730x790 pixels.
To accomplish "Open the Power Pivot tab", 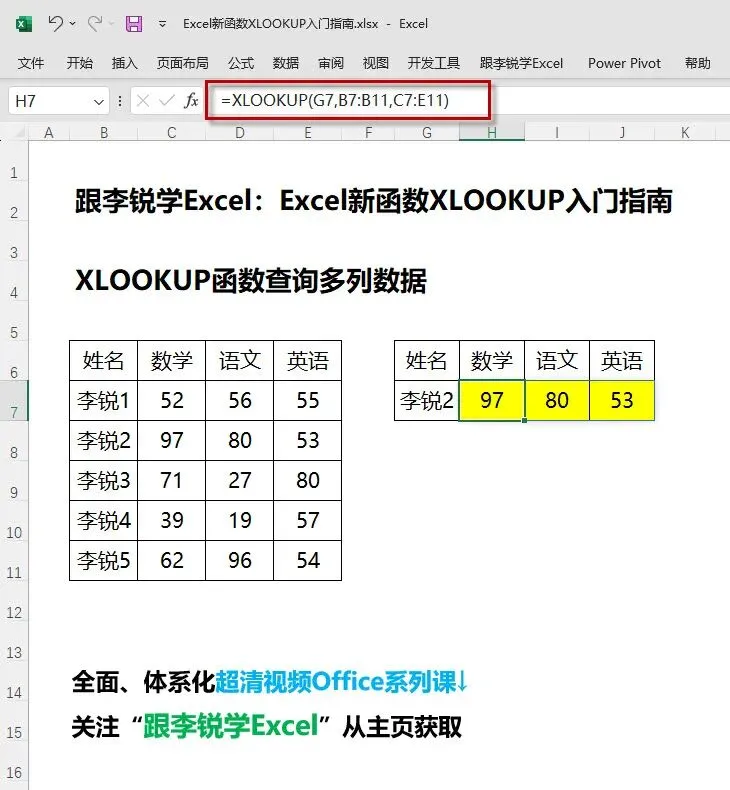I will pyautogui.click(x=624, y=63).
